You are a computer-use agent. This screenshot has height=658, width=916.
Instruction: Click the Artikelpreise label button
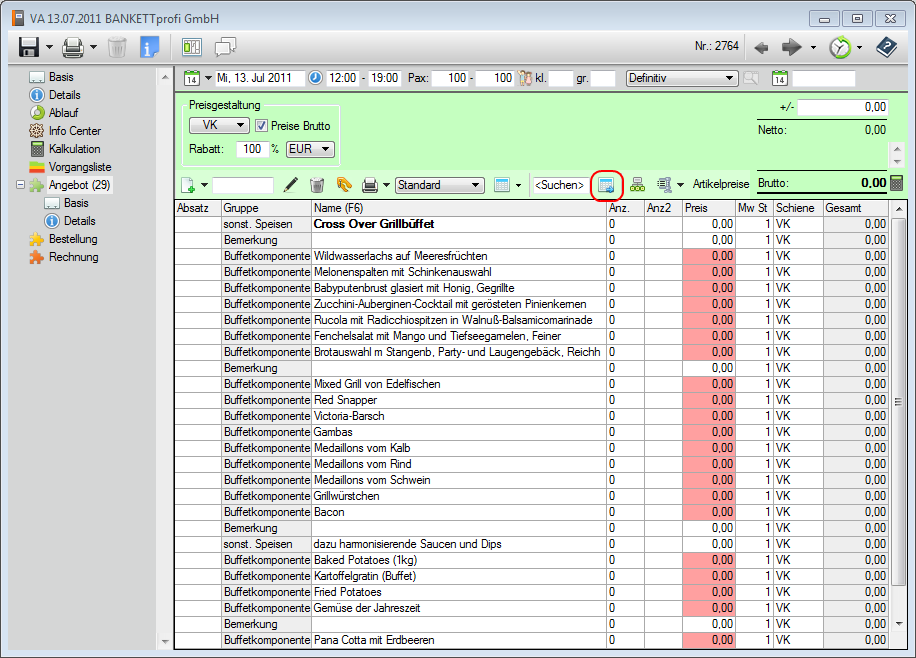(720, 185)
